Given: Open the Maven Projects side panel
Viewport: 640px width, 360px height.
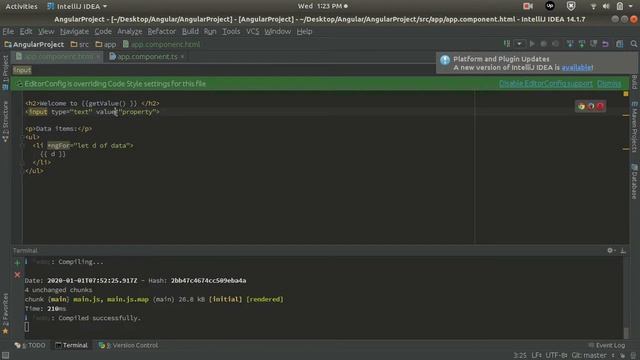Looking at the screenshot, I should pos(634,127).
